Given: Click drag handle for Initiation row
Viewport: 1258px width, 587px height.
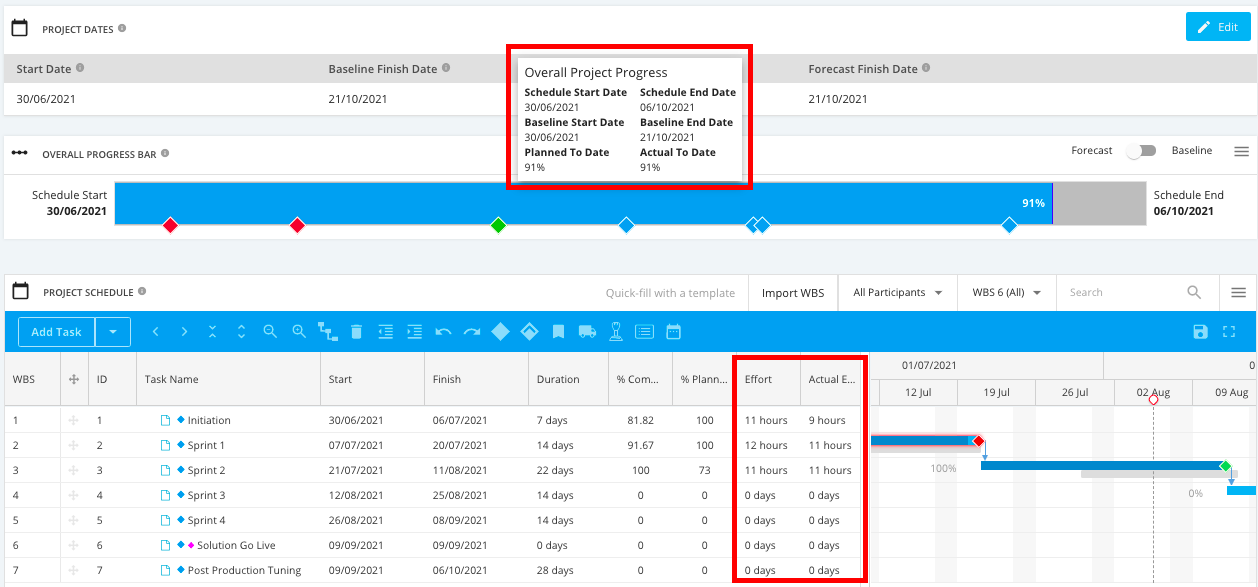Looking at the screenshot, I should (73, 420).
